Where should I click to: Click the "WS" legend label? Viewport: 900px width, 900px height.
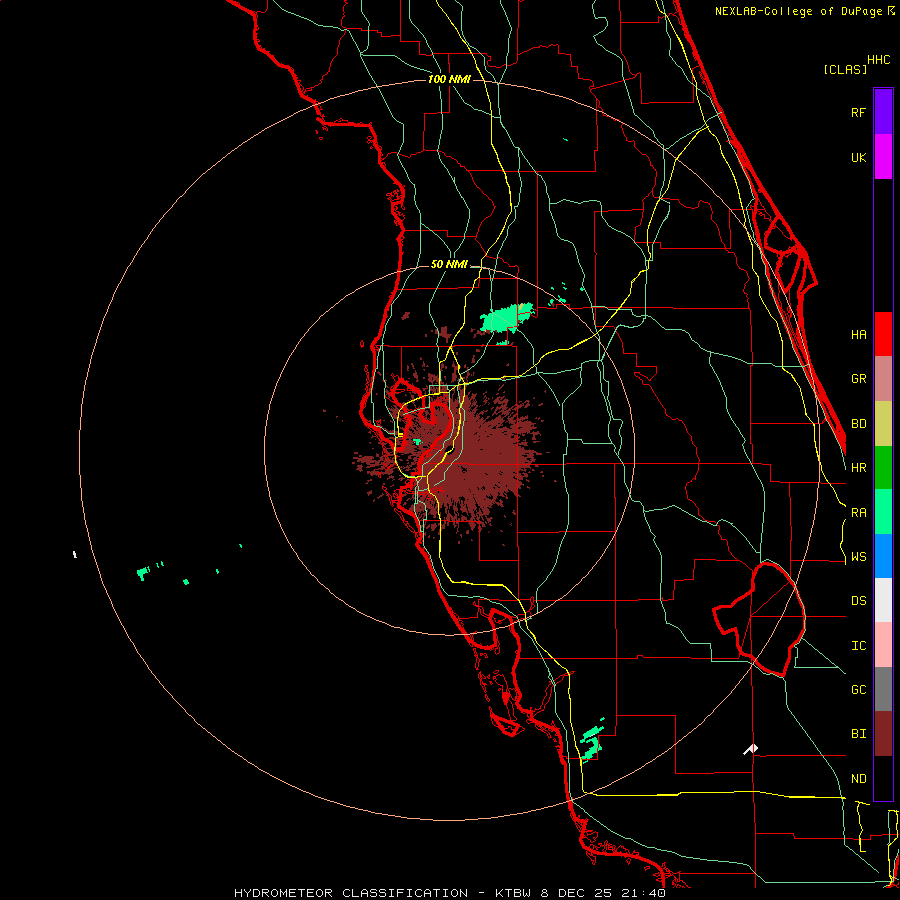click(858, 556)
